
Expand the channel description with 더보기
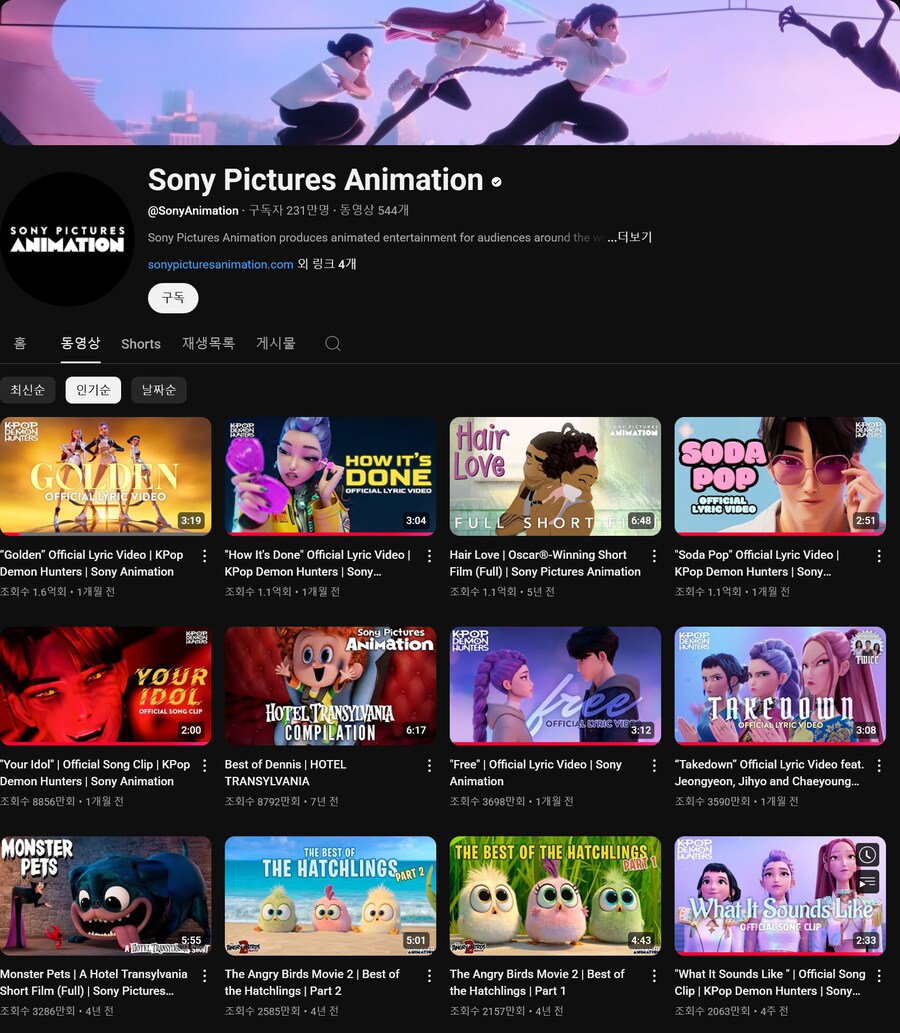pyautogui.click(x=629, y=237)
